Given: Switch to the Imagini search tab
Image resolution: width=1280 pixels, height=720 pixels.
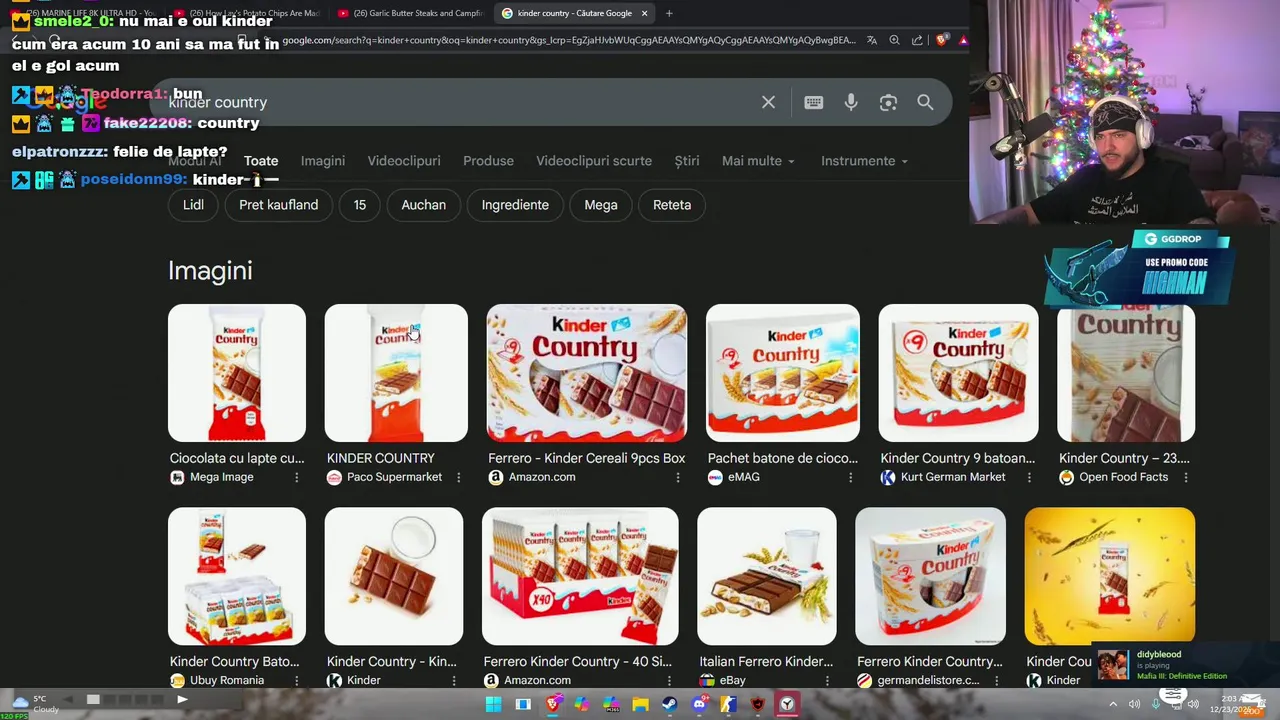Looking at the screenshot, I should [x=323, y=161].
